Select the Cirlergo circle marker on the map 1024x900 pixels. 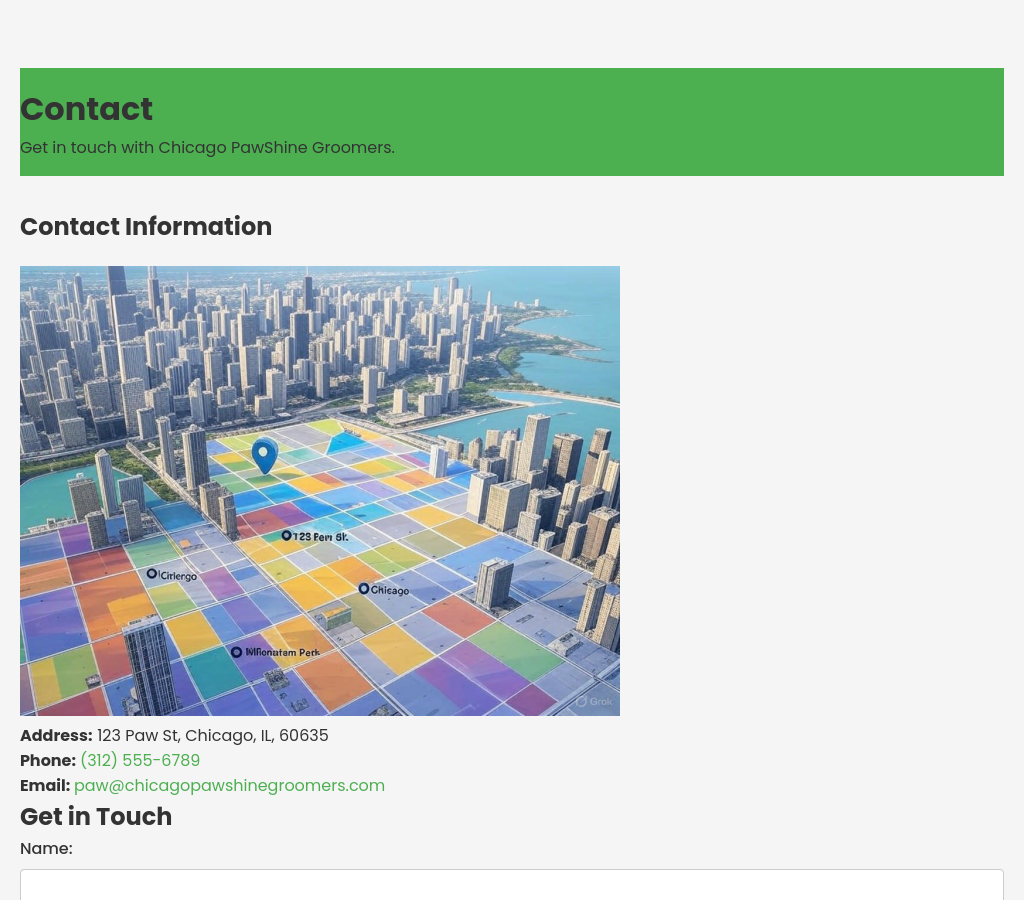tap(152, 574)
